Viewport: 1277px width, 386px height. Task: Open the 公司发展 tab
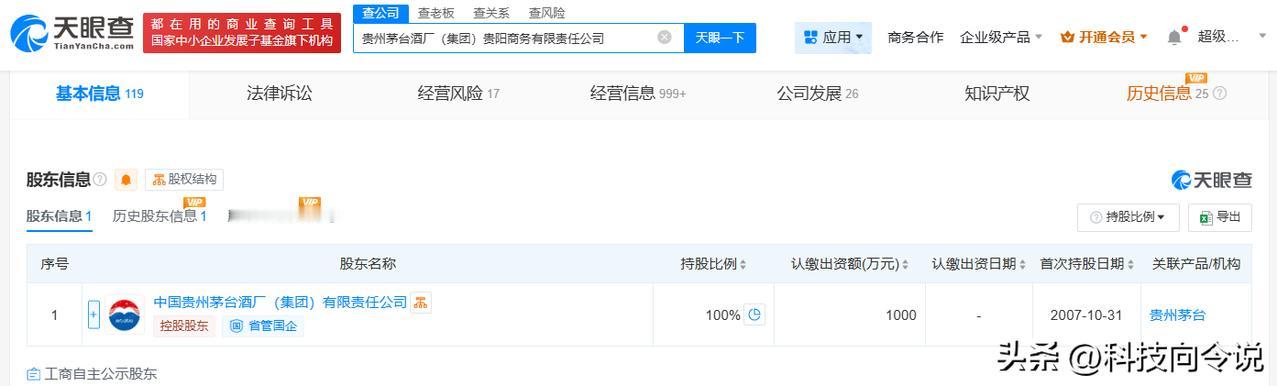pyautogui.click(x=817, y=94)
